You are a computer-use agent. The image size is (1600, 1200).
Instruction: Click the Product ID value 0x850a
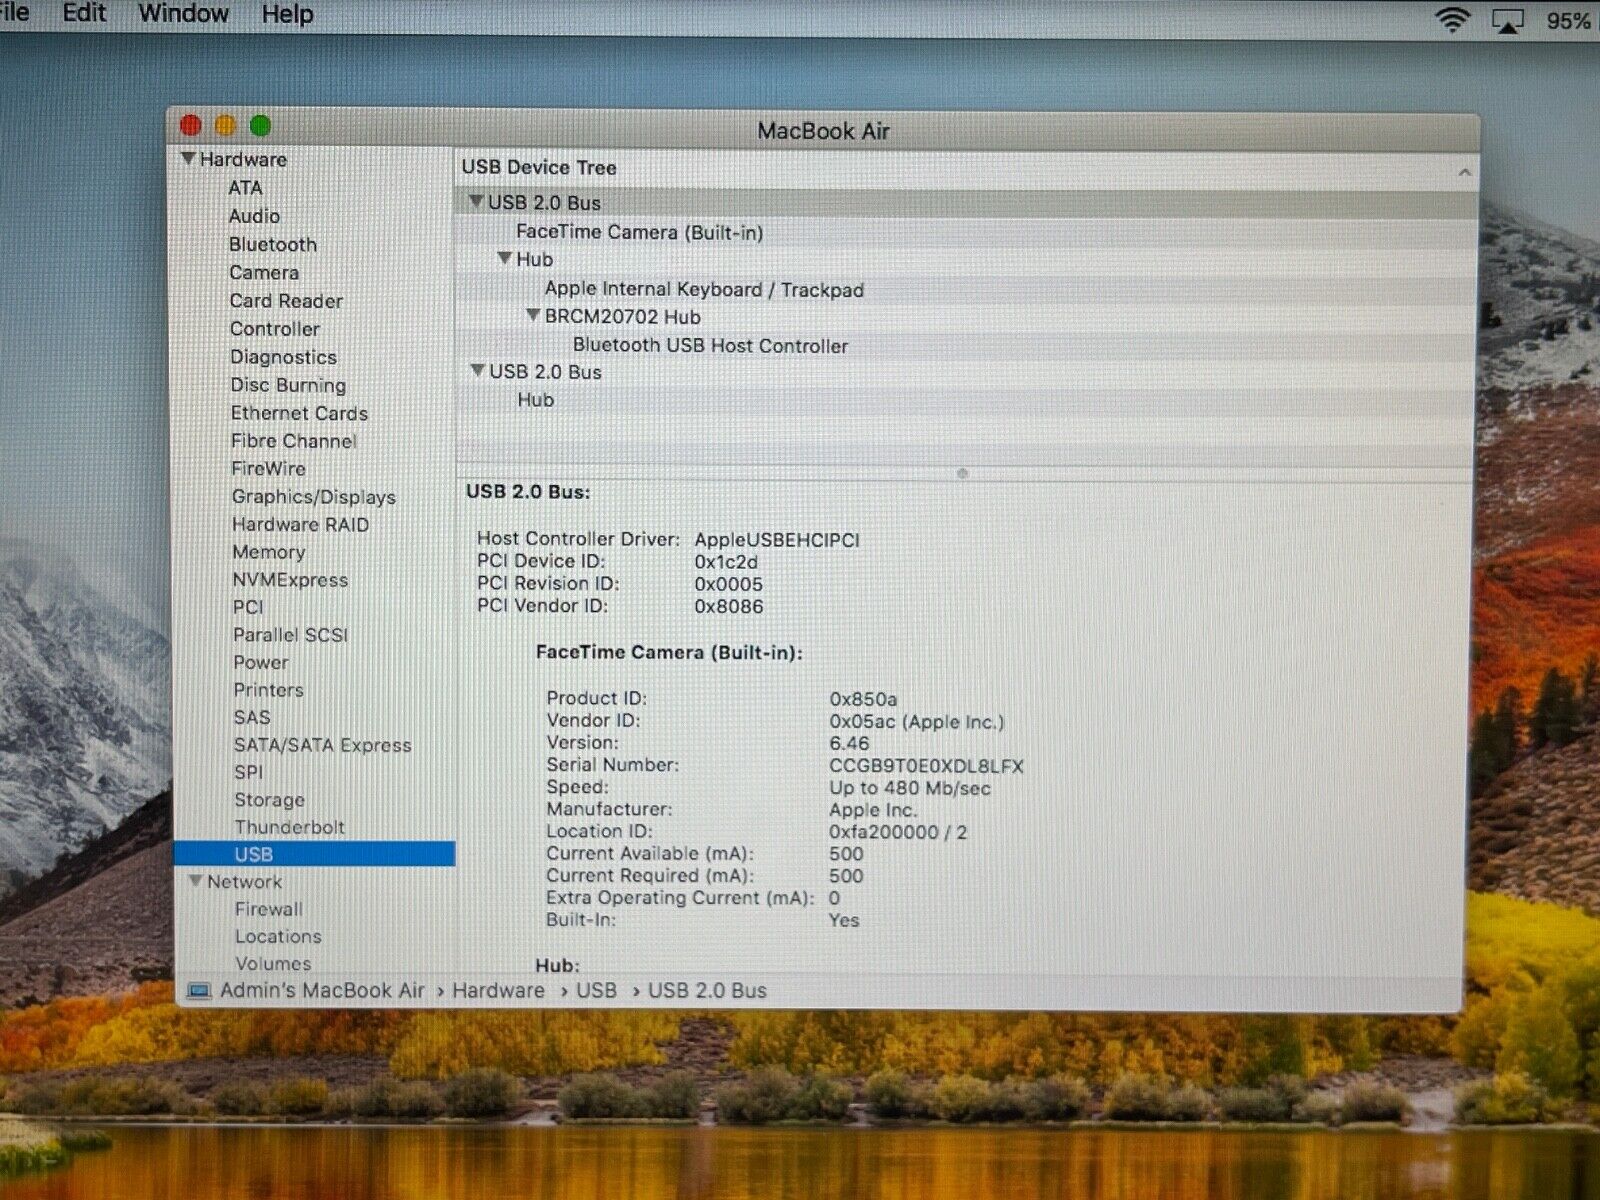863,699
